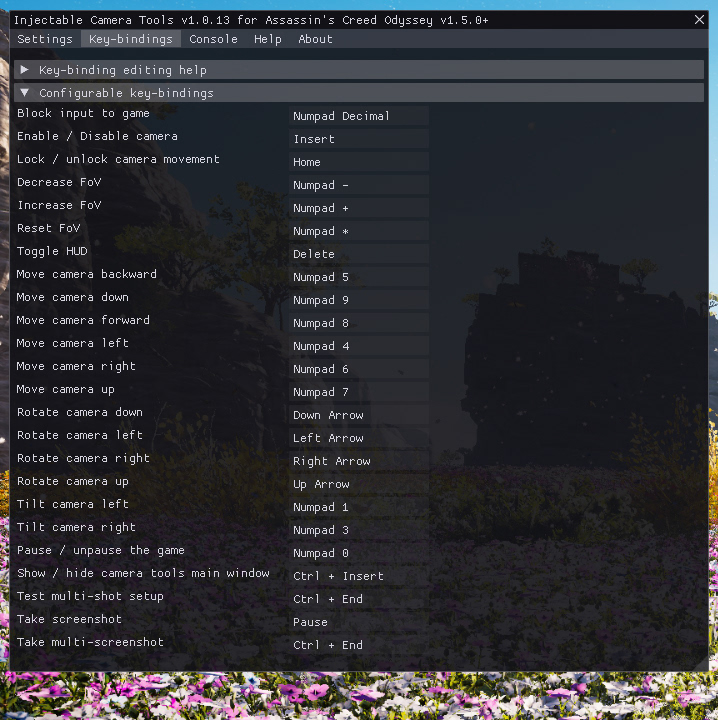Edit the Move camera backward Numpad 5 field
718x720 pixels.
point(359,277)
